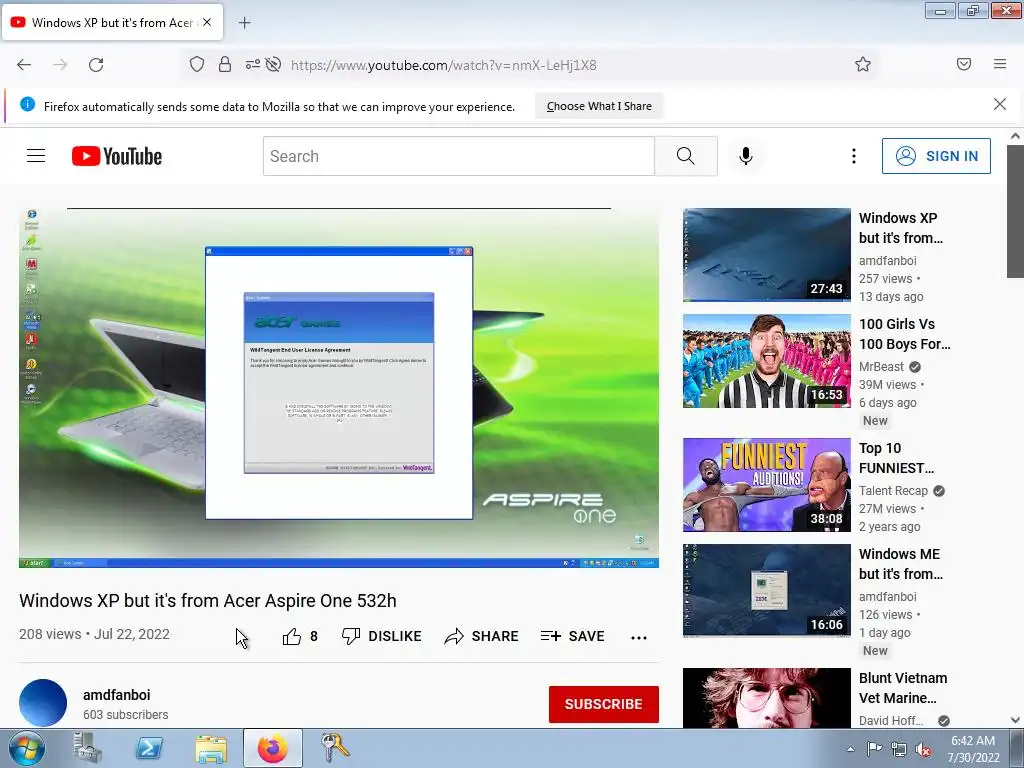Open Server Manager from the taskbar
The width and height of the screenshot is (1024, 768).
click(88, 748)
